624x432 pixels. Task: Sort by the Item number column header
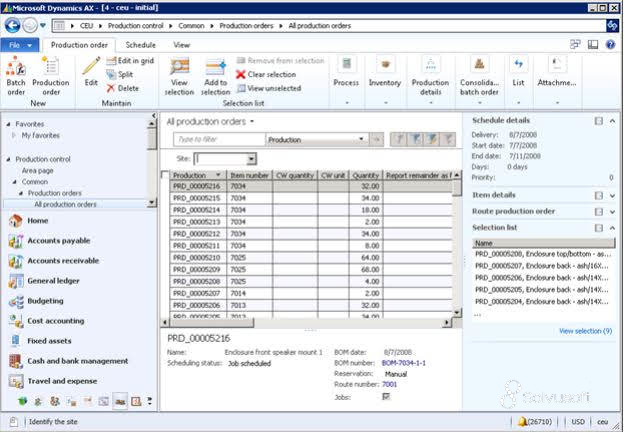coord(250,175)
